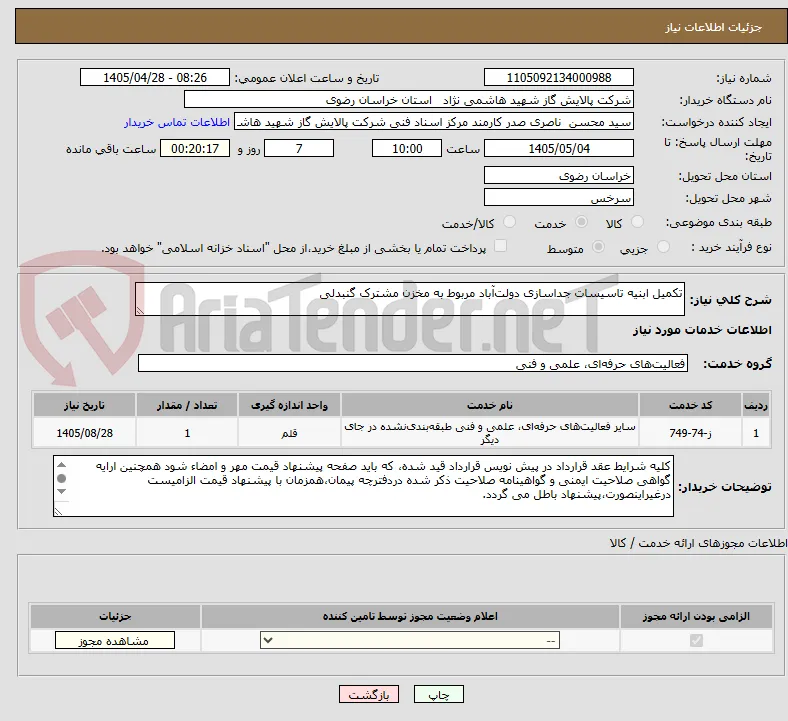Click the remaining time field 00:20:17
Screen dimensions: 788x721
195,149
